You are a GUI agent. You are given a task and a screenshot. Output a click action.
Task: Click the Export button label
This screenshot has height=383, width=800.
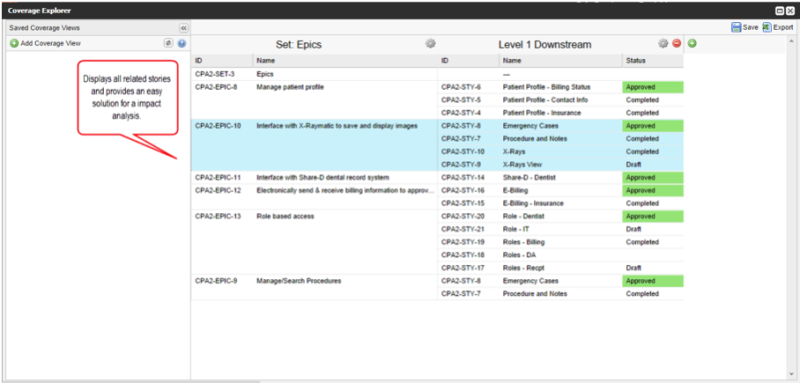[783, 28]
